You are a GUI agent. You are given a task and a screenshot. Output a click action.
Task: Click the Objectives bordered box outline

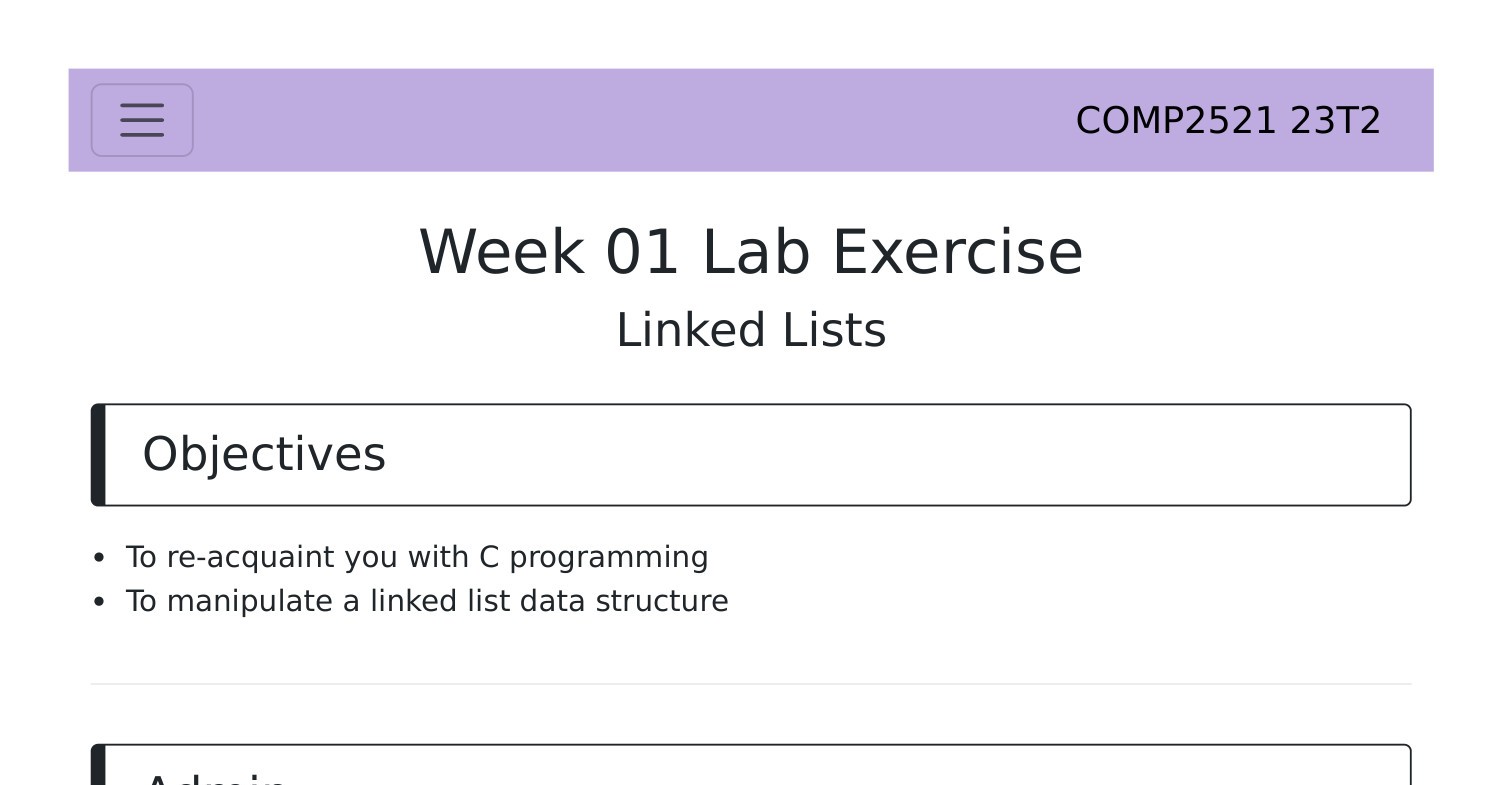(x=751, y=406)
